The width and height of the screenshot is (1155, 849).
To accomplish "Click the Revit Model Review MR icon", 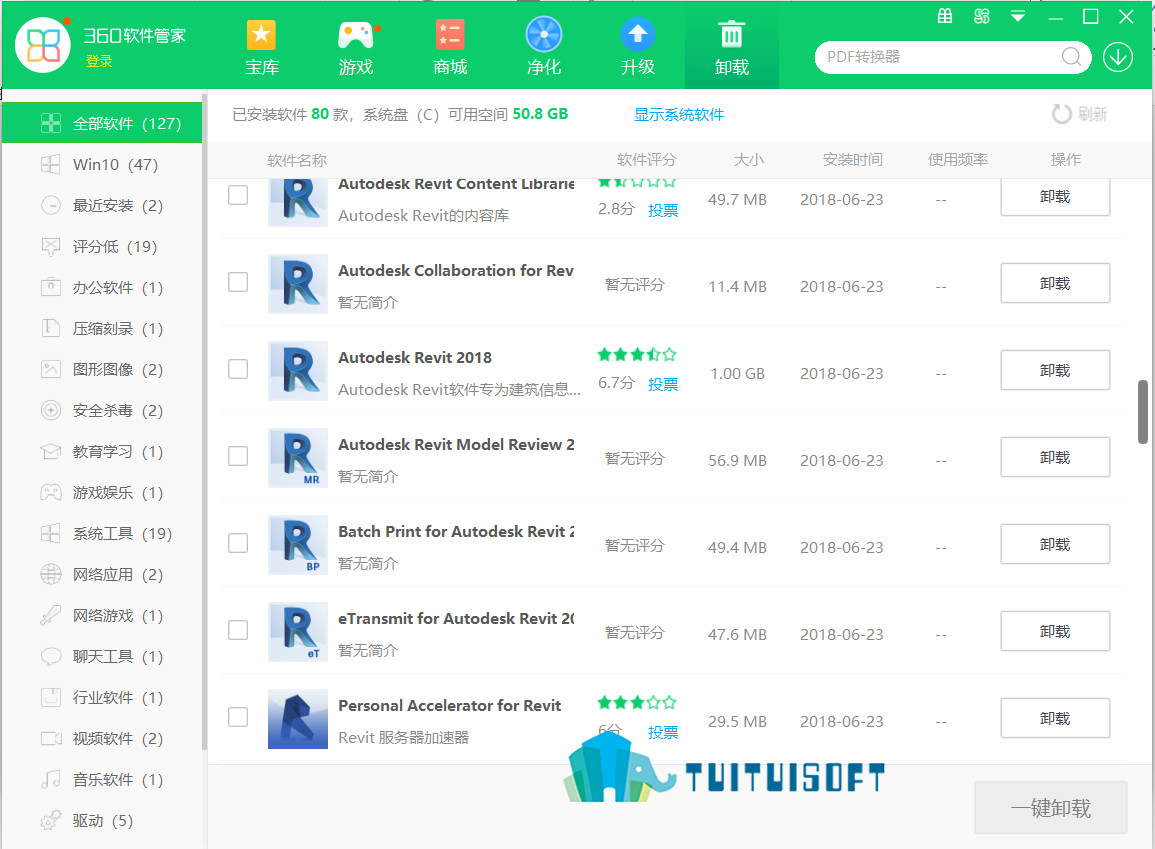I will point(298,458).
